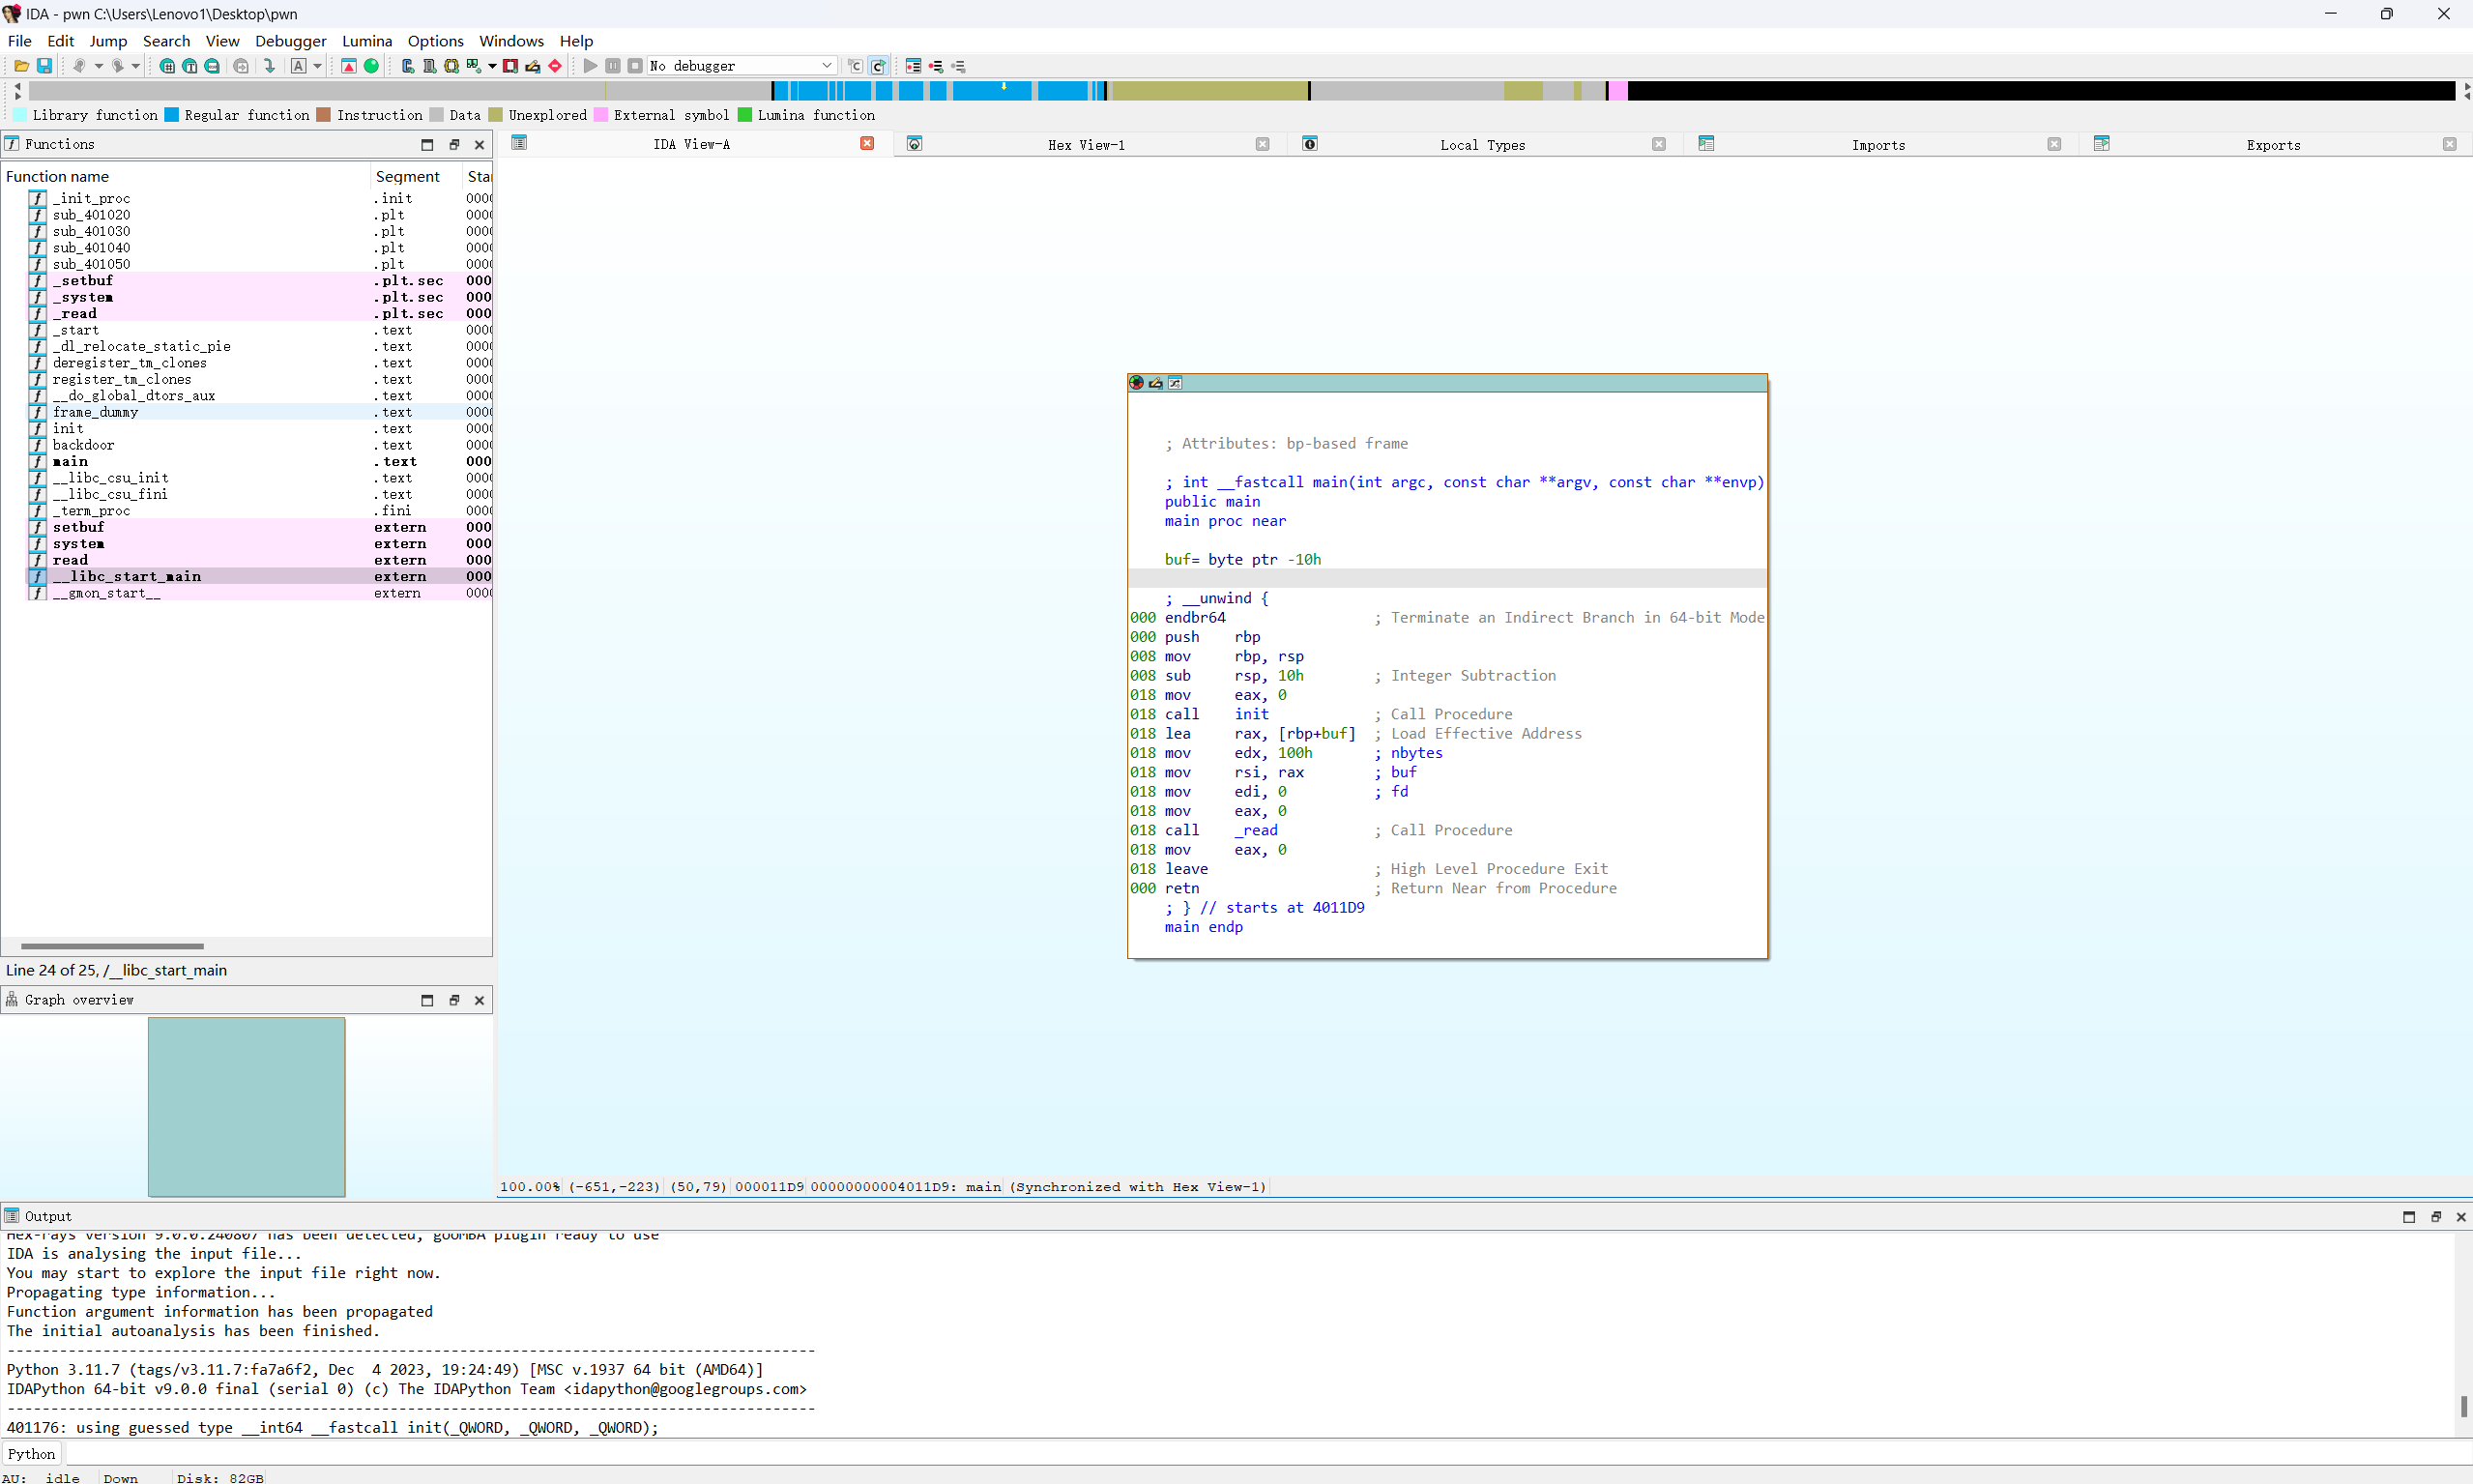Switch to the Imports tab
The width and height of the screenshot is (2473, 1484).
pyautogui.click(x=1877, y=145)
